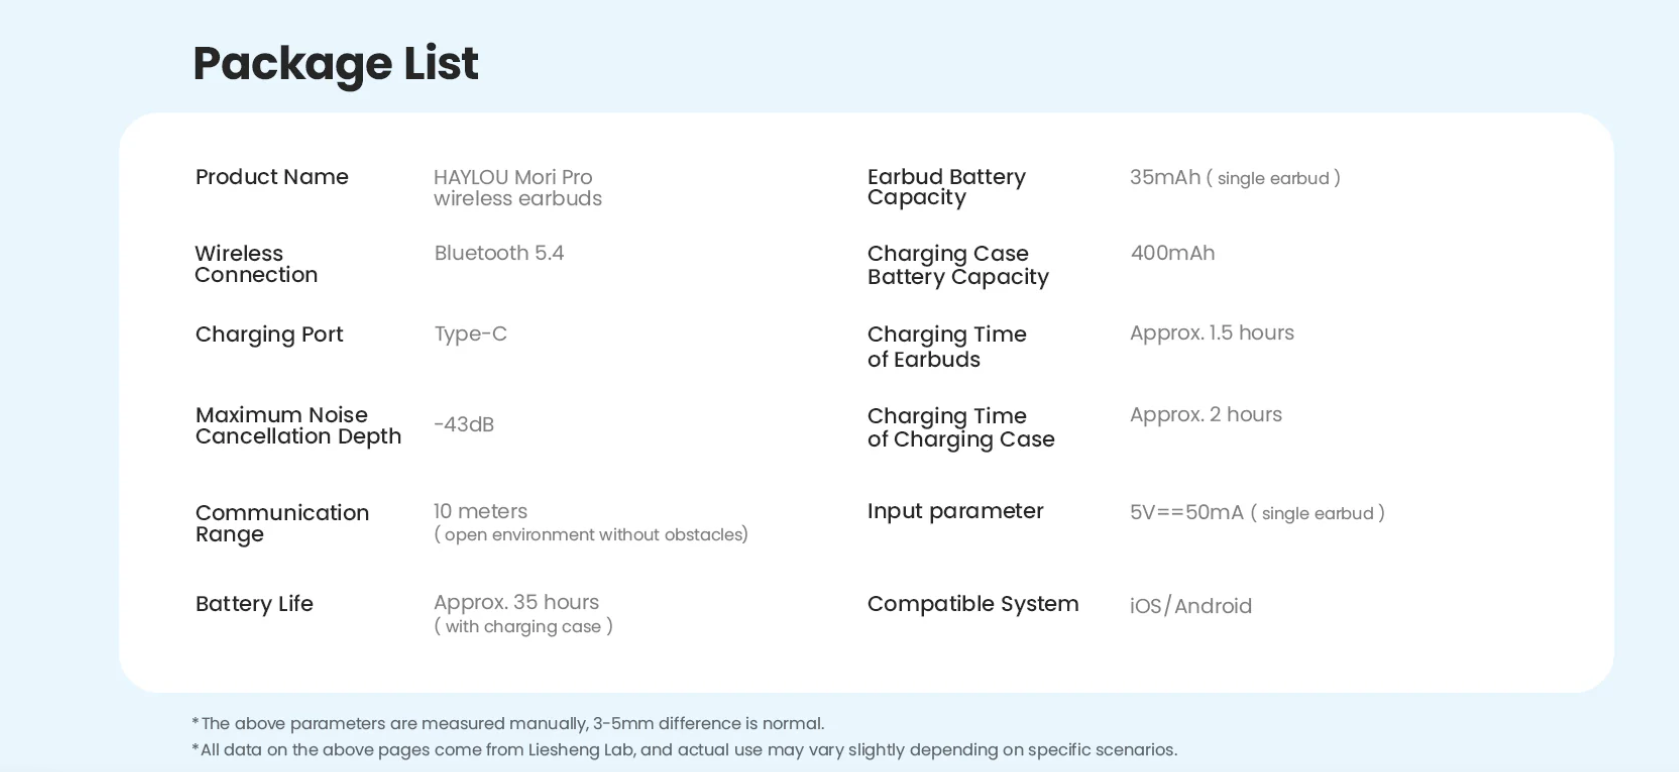Select the Bluetooth 5.4 value
Screen dimensions: 1679x772
click(499, 253)
